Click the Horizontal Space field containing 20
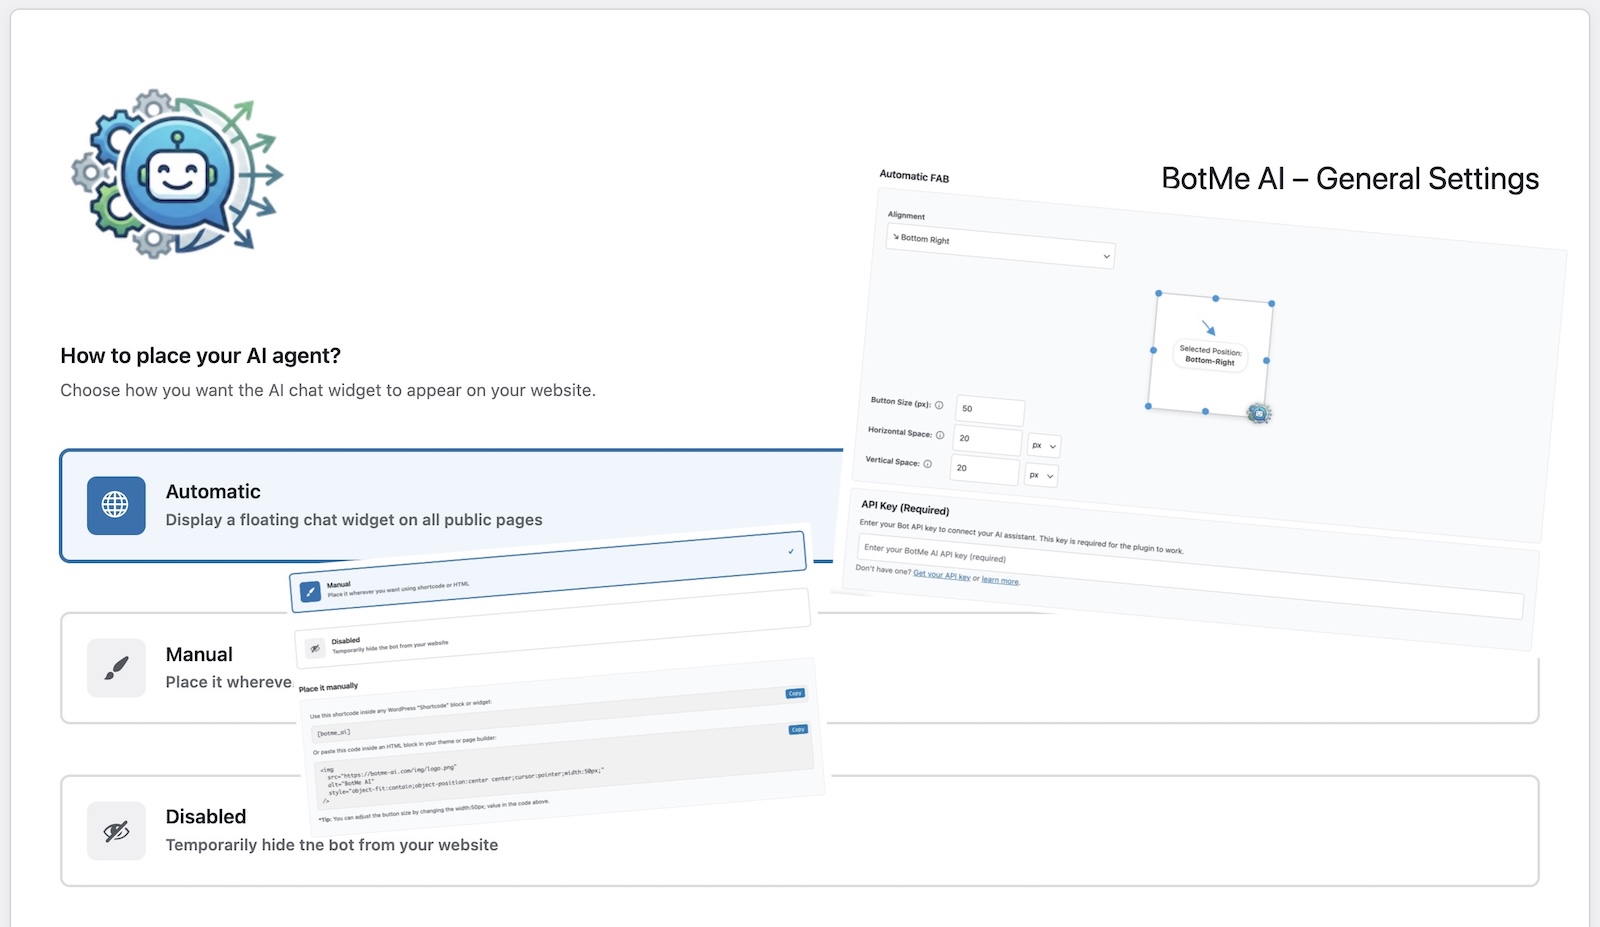1600x927 pixels. [x=988, y=440]
